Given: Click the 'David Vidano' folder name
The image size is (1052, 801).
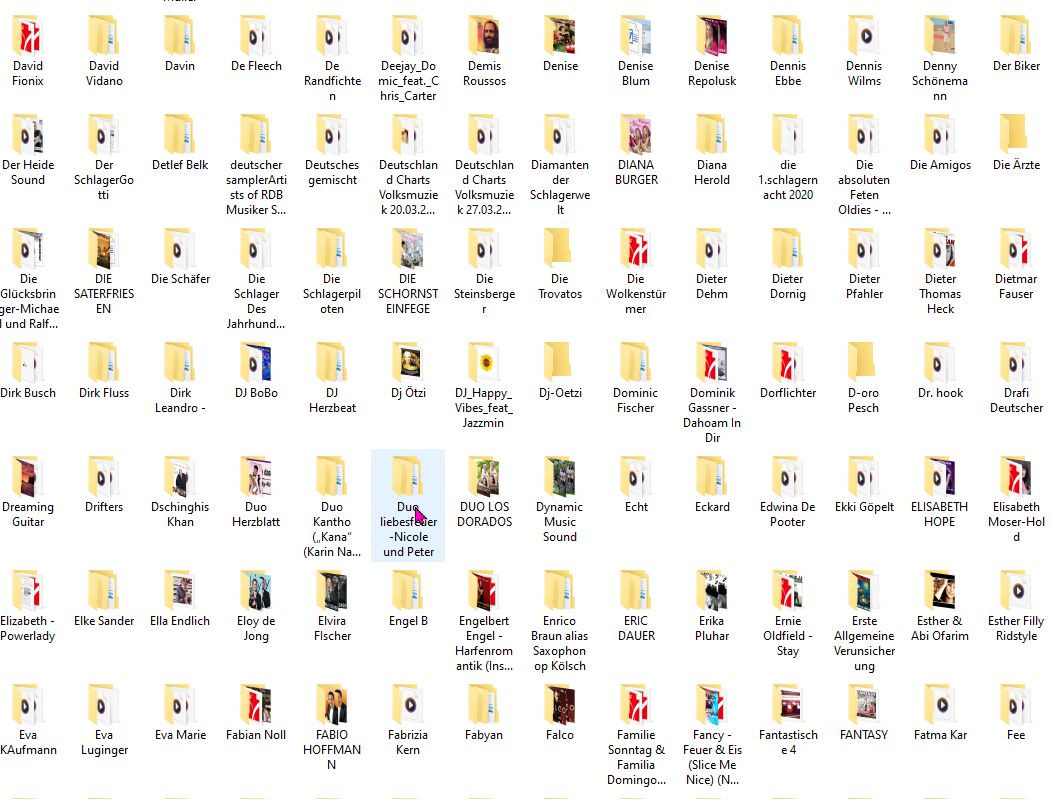Looking at the screenshot, I should coord(104,73).
